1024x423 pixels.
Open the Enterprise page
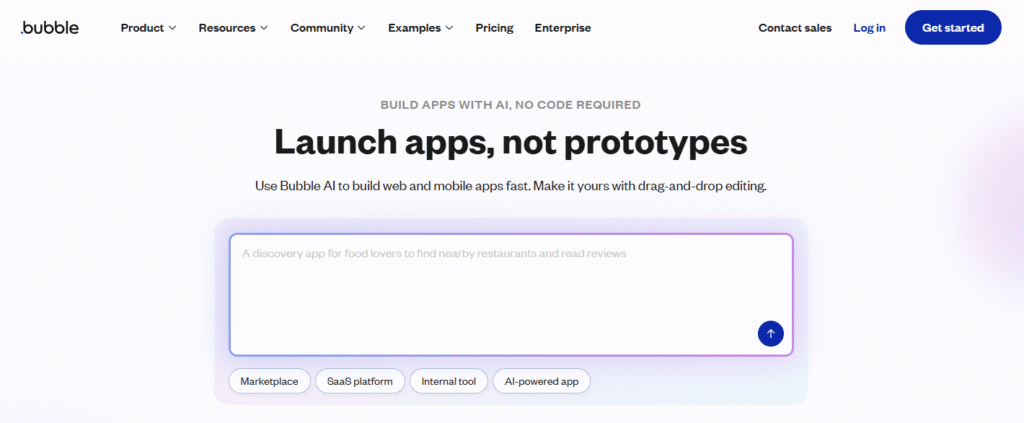point(563,28)
